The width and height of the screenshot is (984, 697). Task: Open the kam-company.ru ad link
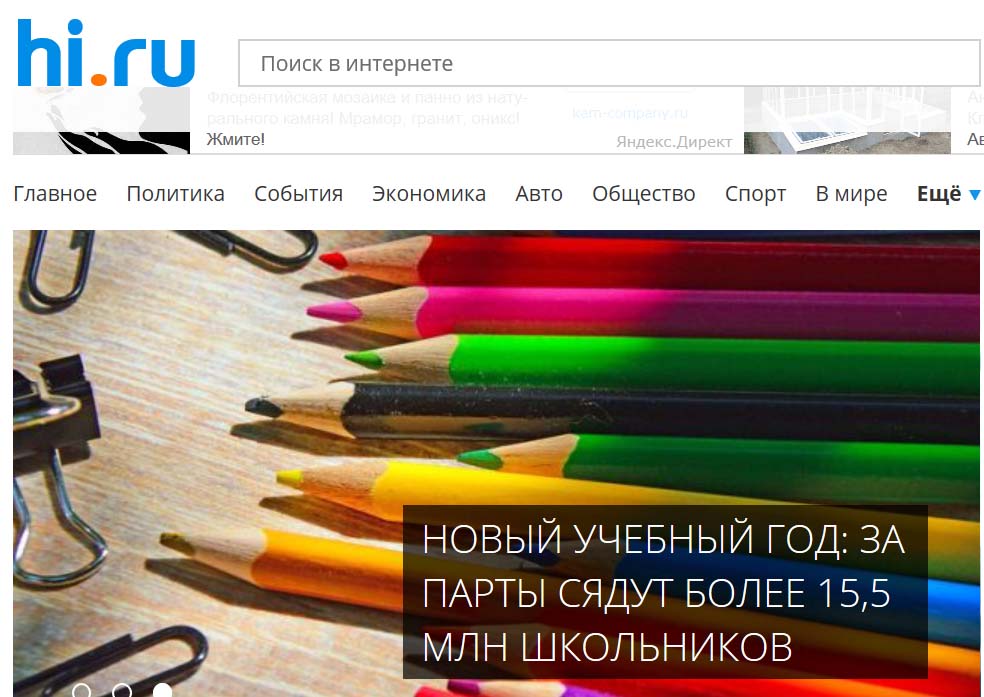pyautogui.click(x=630, y=114)
